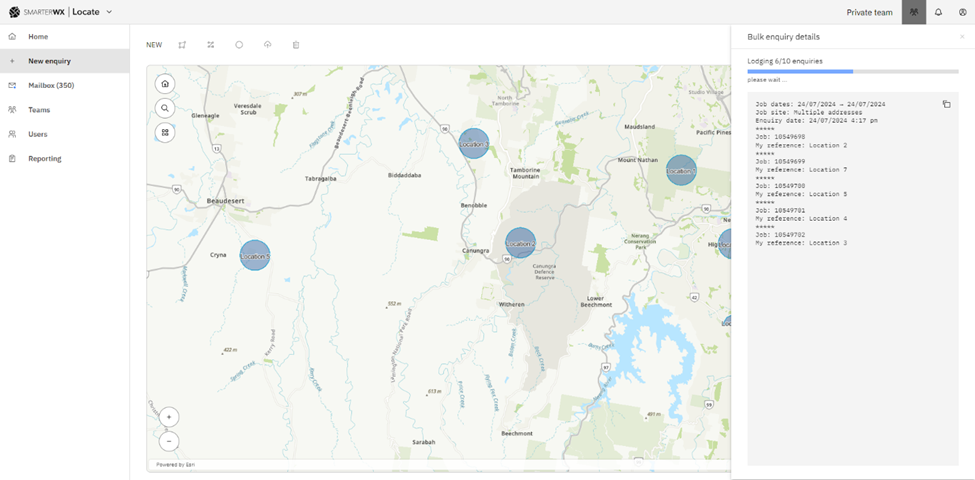Open Reporting from the sidebar
Viewport: 975px width, 480px height.
tap(44, 159)
